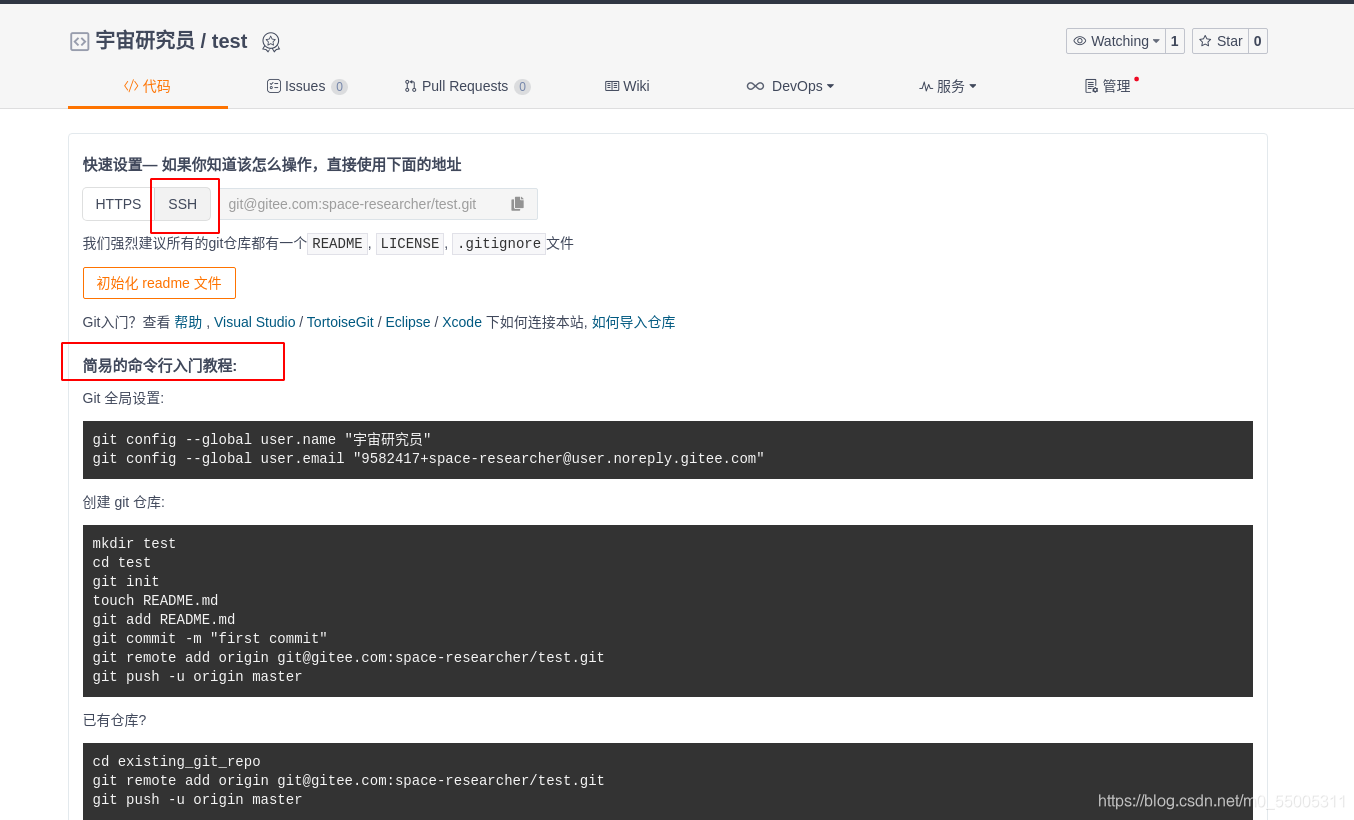This screenshot has width=1354, height=820.
Task: Expand the DevOps menu
Action: [790, 86]
